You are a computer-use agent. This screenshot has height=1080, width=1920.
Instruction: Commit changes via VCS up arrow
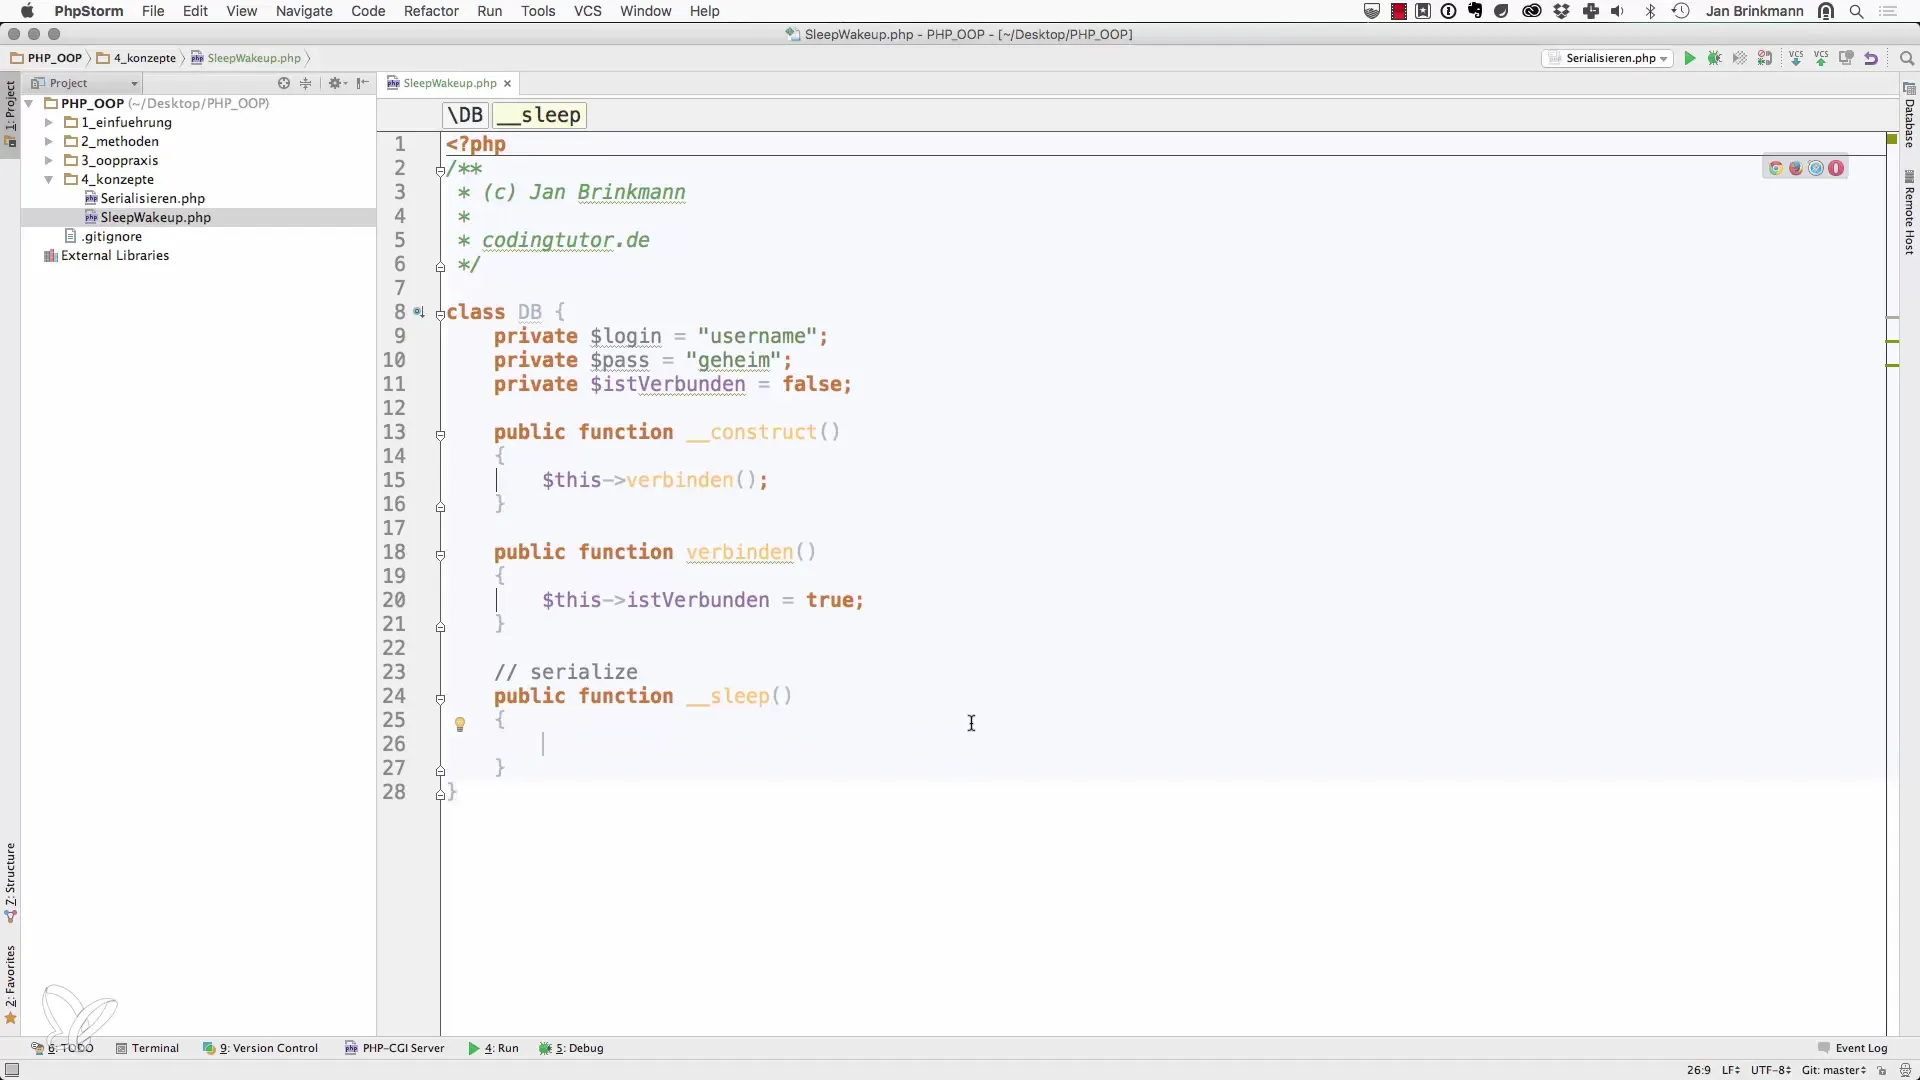coord(1821,58)
